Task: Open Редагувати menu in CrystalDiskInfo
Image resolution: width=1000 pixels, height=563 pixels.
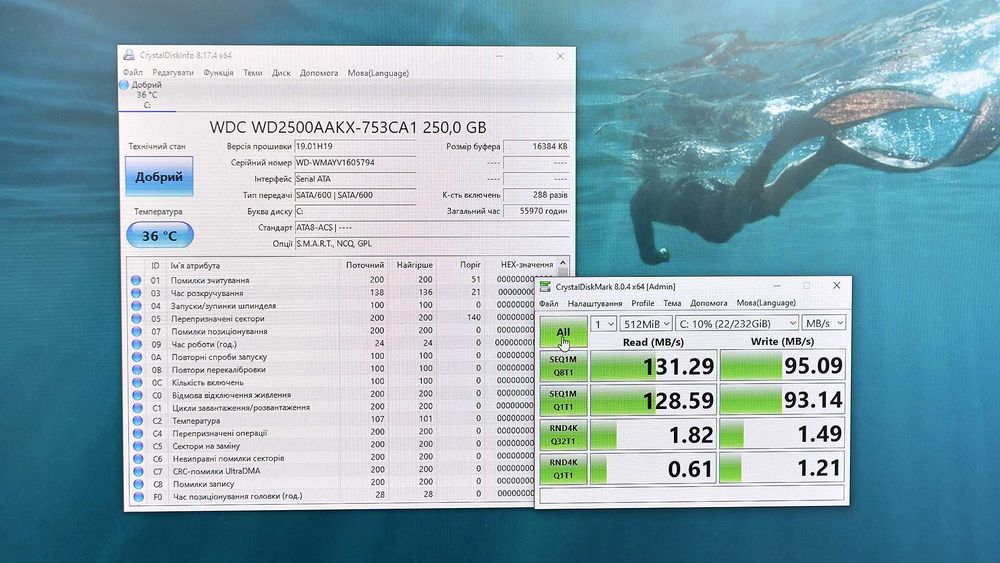Action: [173, 73]
